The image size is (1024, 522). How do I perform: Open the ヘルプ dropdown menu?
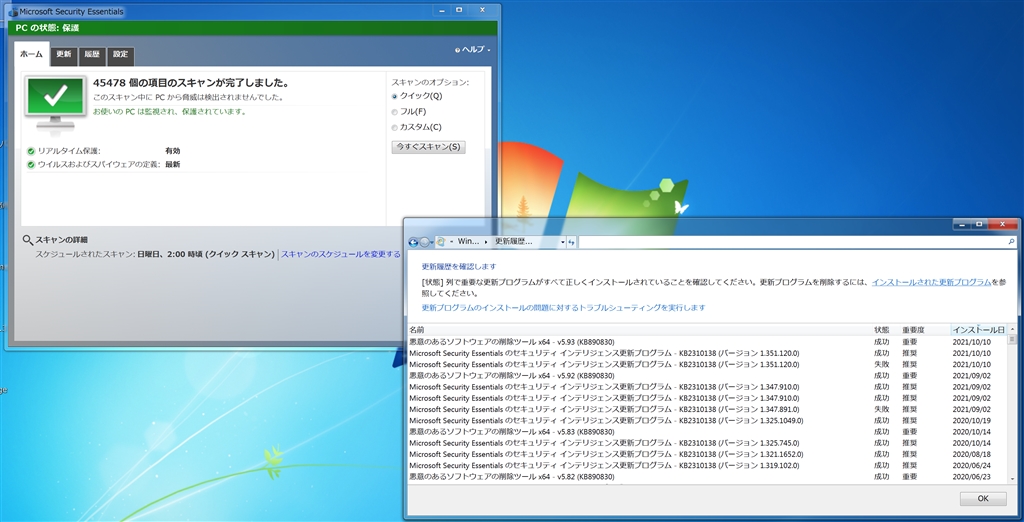coord(473,50)
